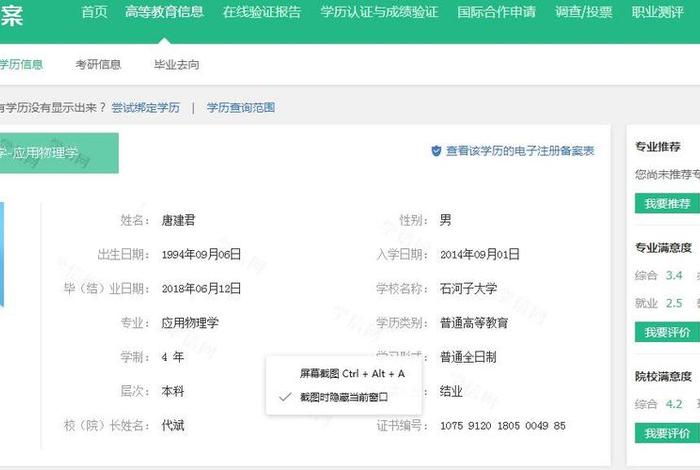Screen dimensions: 700x470
Task: Click 我要评价 button under 专业满意度
Action: tap(667, 332)
